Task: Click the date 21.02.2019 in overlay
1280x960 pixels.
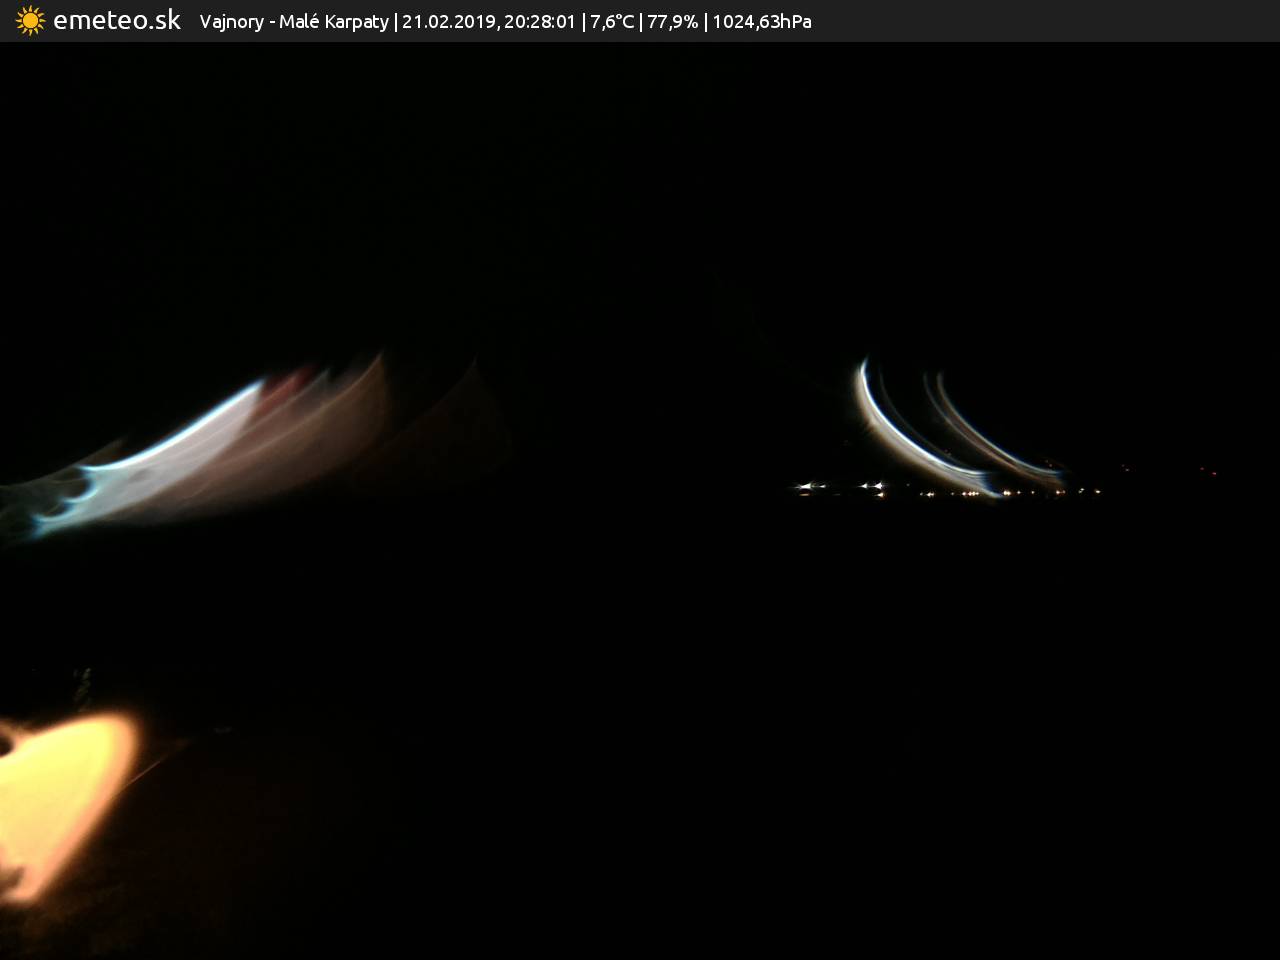Action: point(449,22)
